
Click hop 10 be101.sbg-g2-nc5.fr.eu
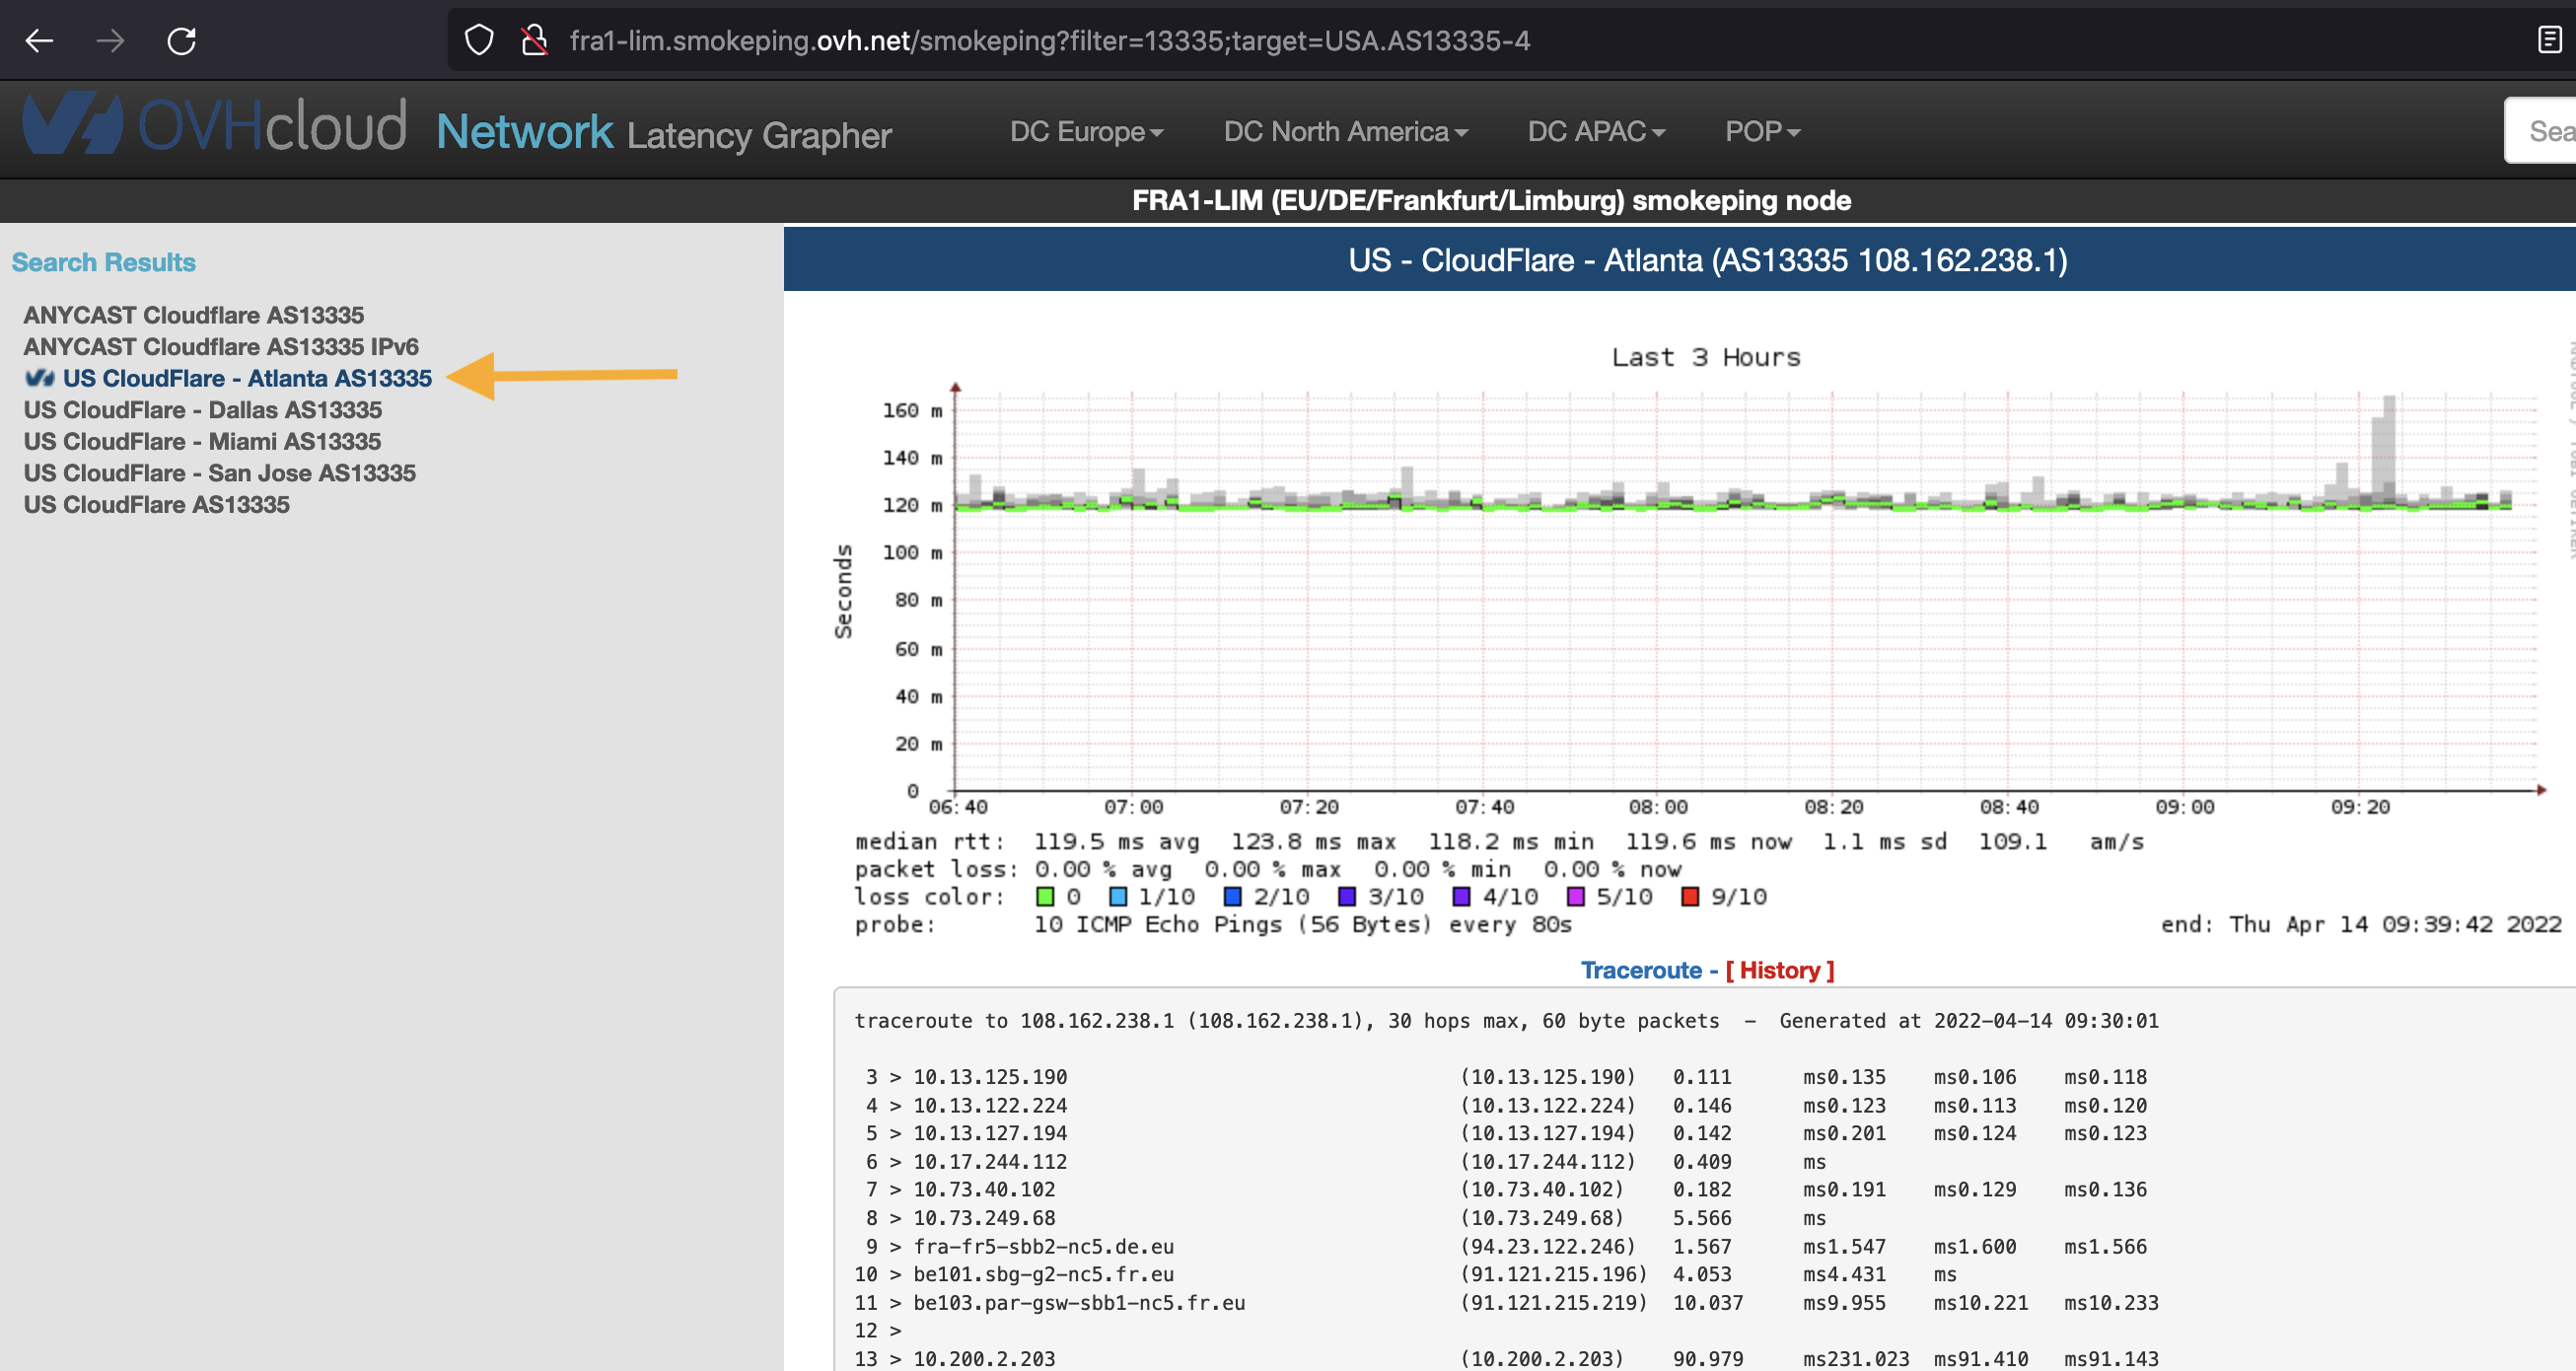[x=1043, y=1275]
